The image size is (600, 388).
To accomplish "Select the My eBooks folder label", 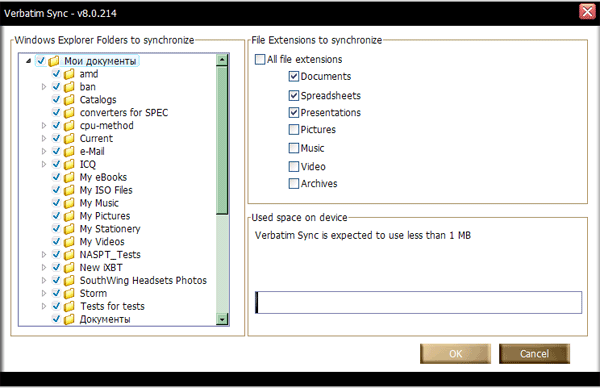I will pyautogui.click(x=103, y=178).
